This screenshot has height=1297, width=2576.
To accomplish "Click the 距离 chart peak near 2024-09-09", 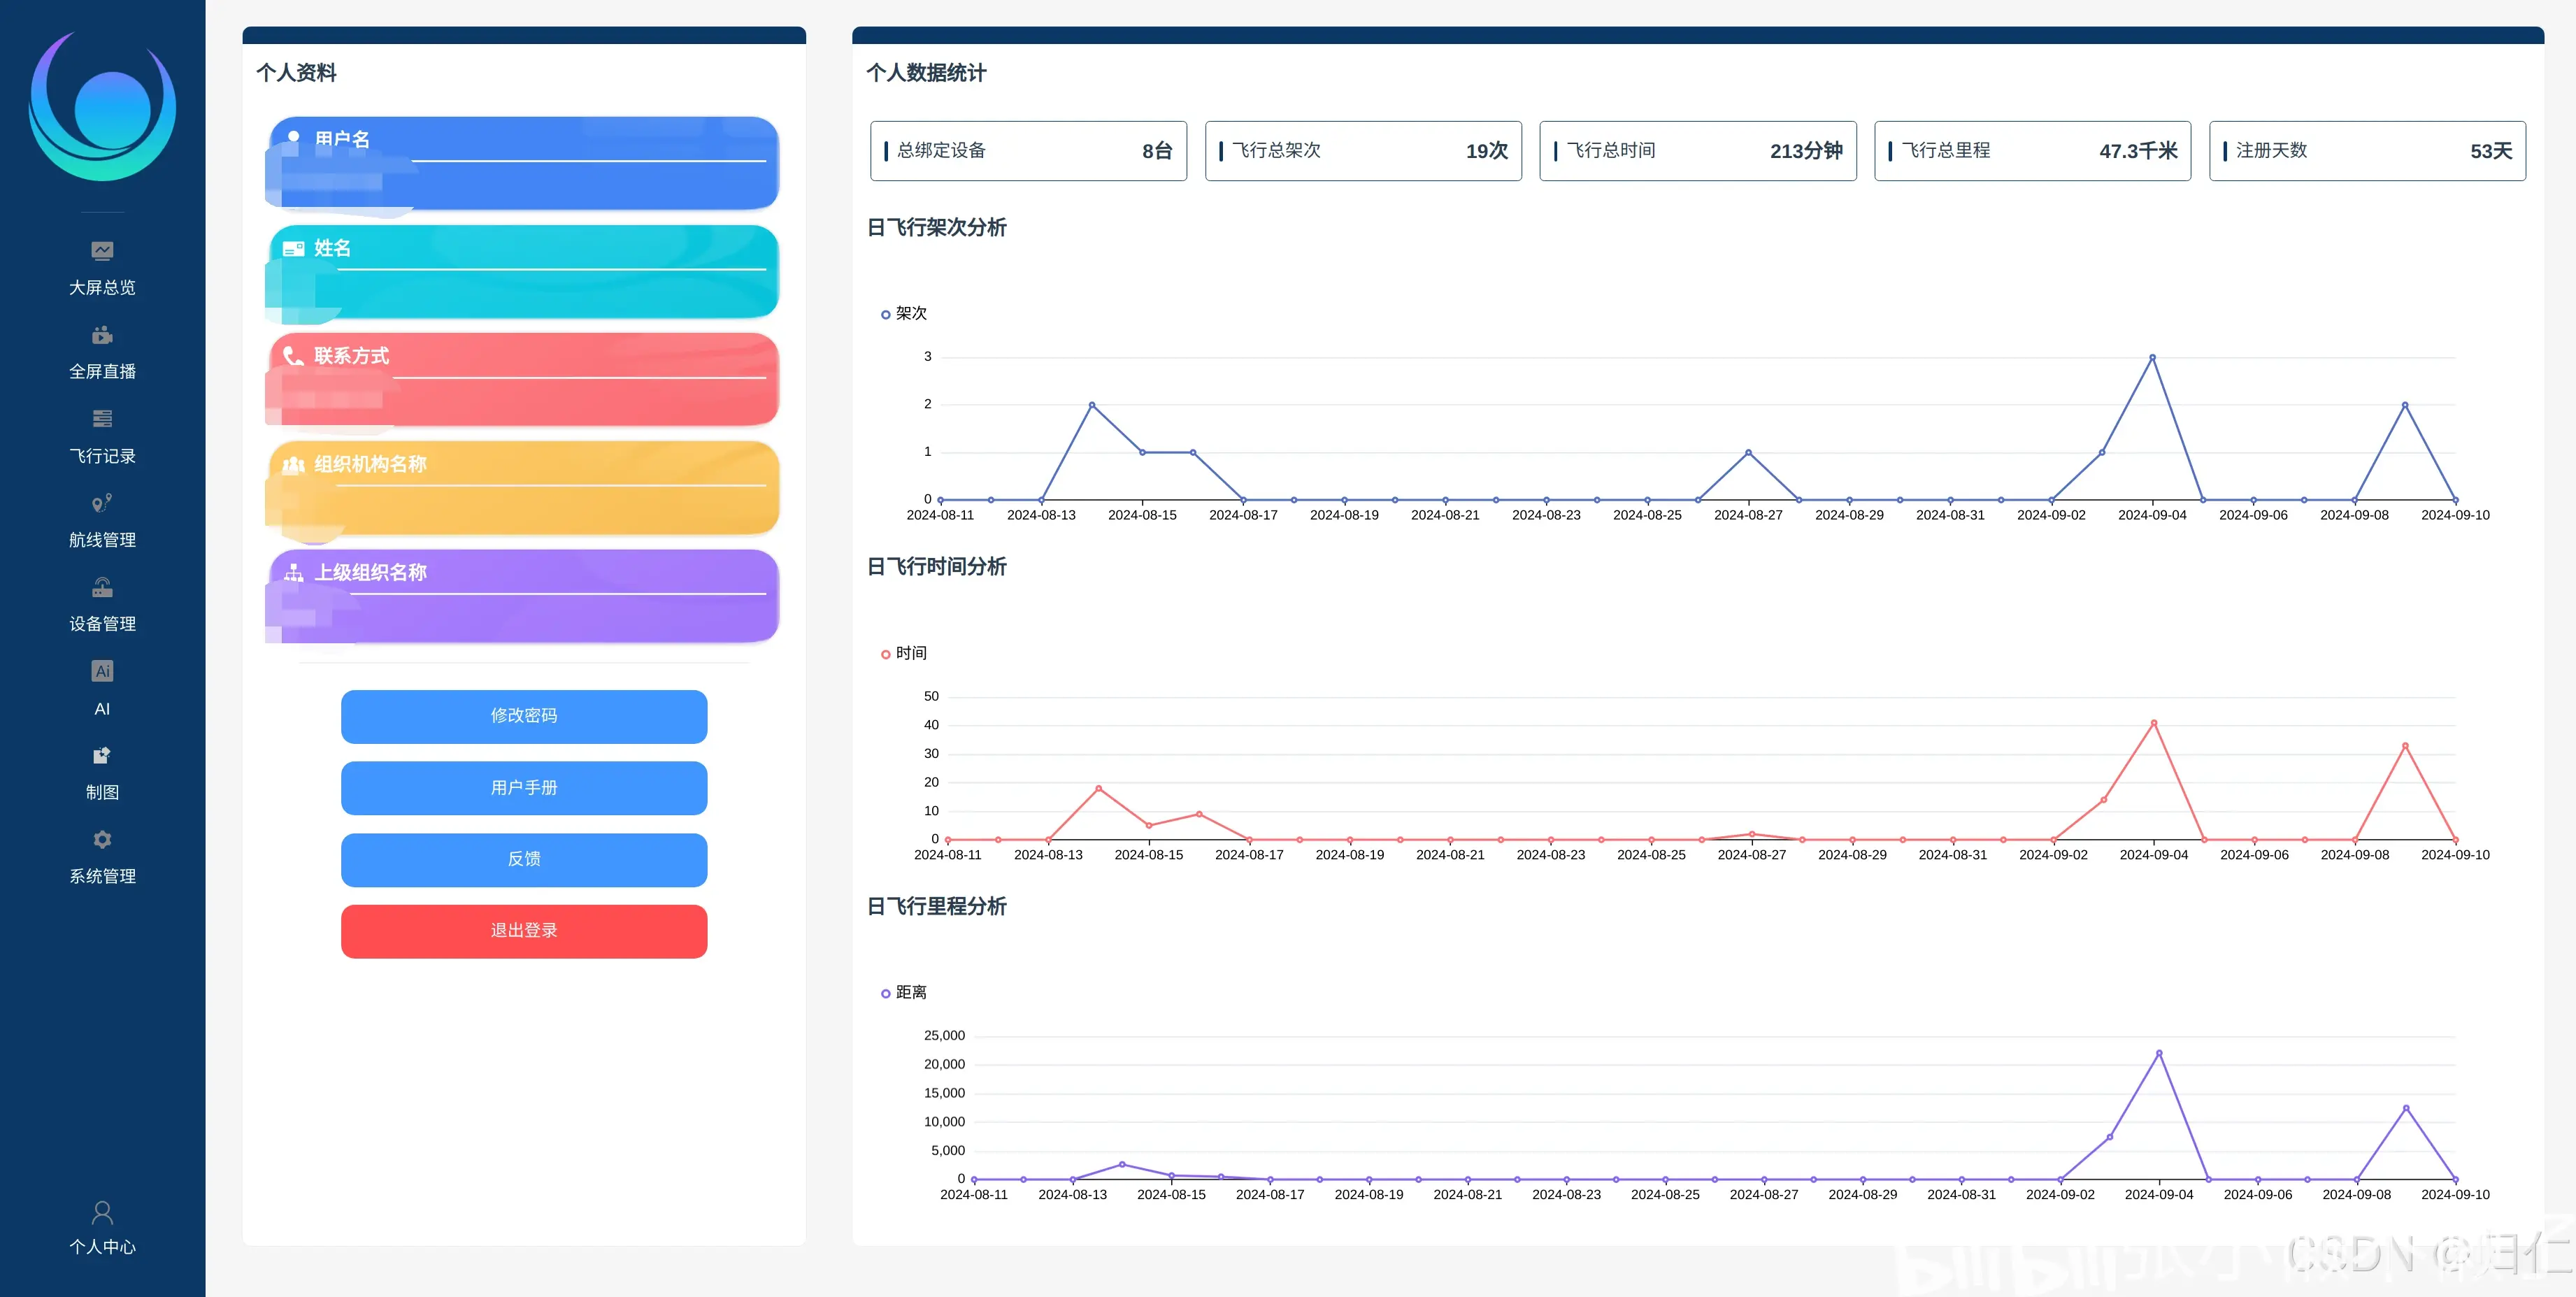I will 2406,1108.
